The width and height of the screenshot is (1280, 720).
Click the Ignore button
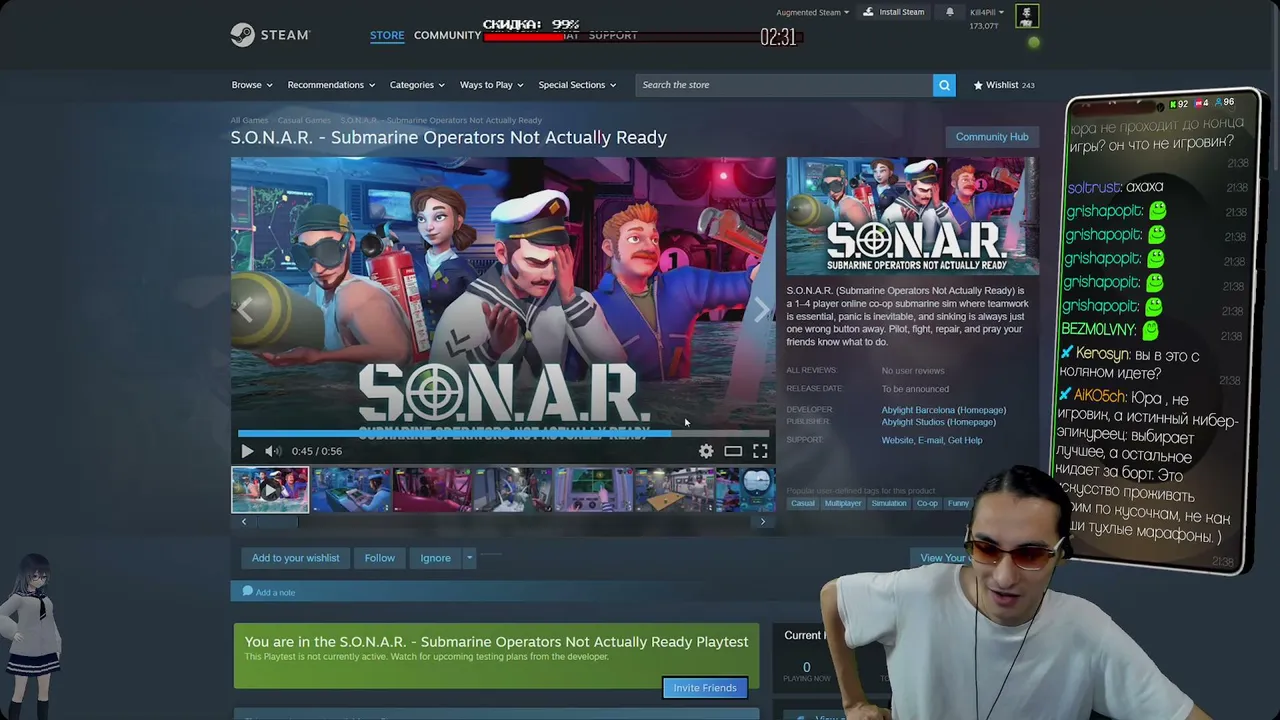click(x=435, y=558)
